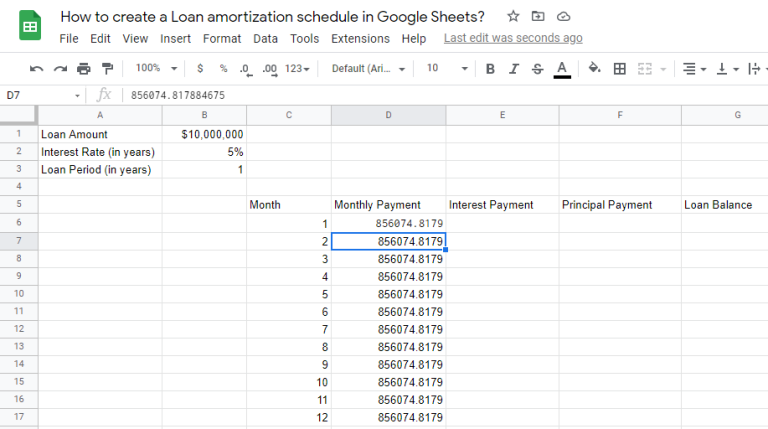Select the '$10,000,000' cell
This screenshot has width=768, height=429.
[204, 134]
